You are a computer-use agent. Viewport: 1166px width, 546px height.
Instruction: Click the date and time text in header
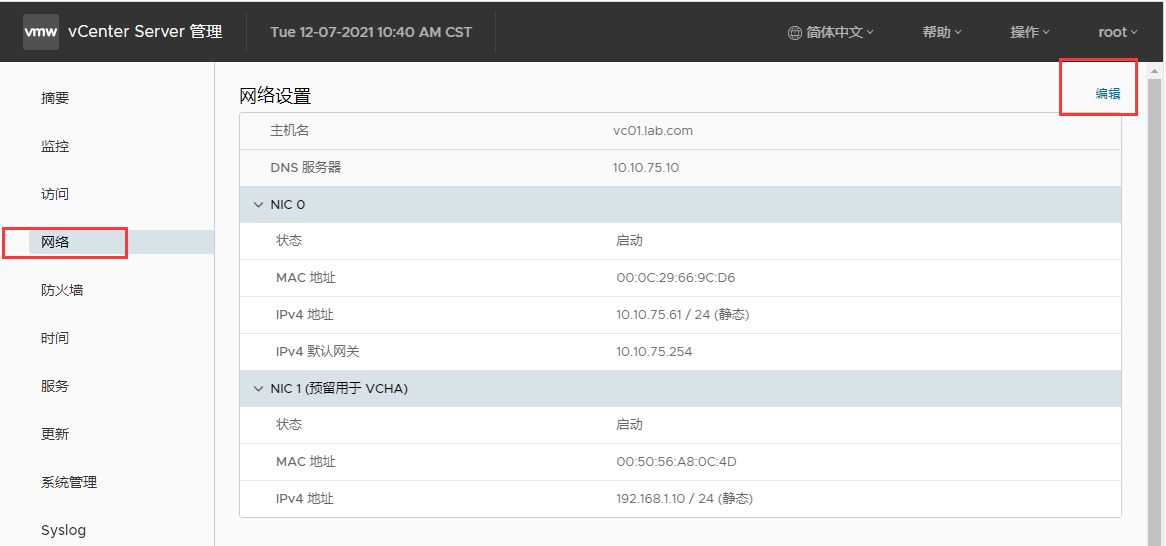[x=371, y=32]
